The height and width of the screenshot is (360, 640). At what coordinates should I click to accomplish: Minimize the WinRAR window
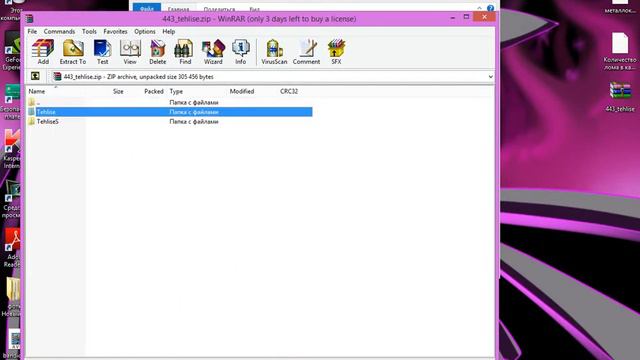[453, 17]
